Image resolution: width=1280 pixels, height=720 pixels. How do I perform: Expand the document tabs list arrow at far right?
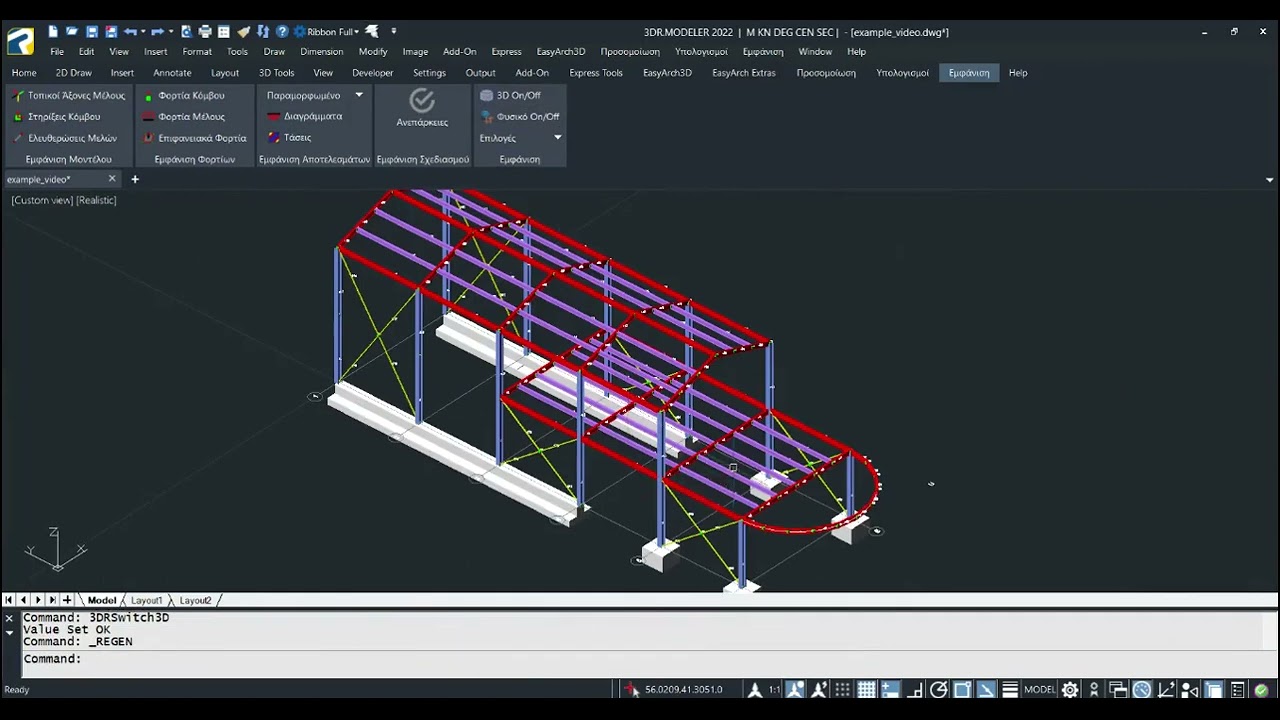pos(1270,180)
